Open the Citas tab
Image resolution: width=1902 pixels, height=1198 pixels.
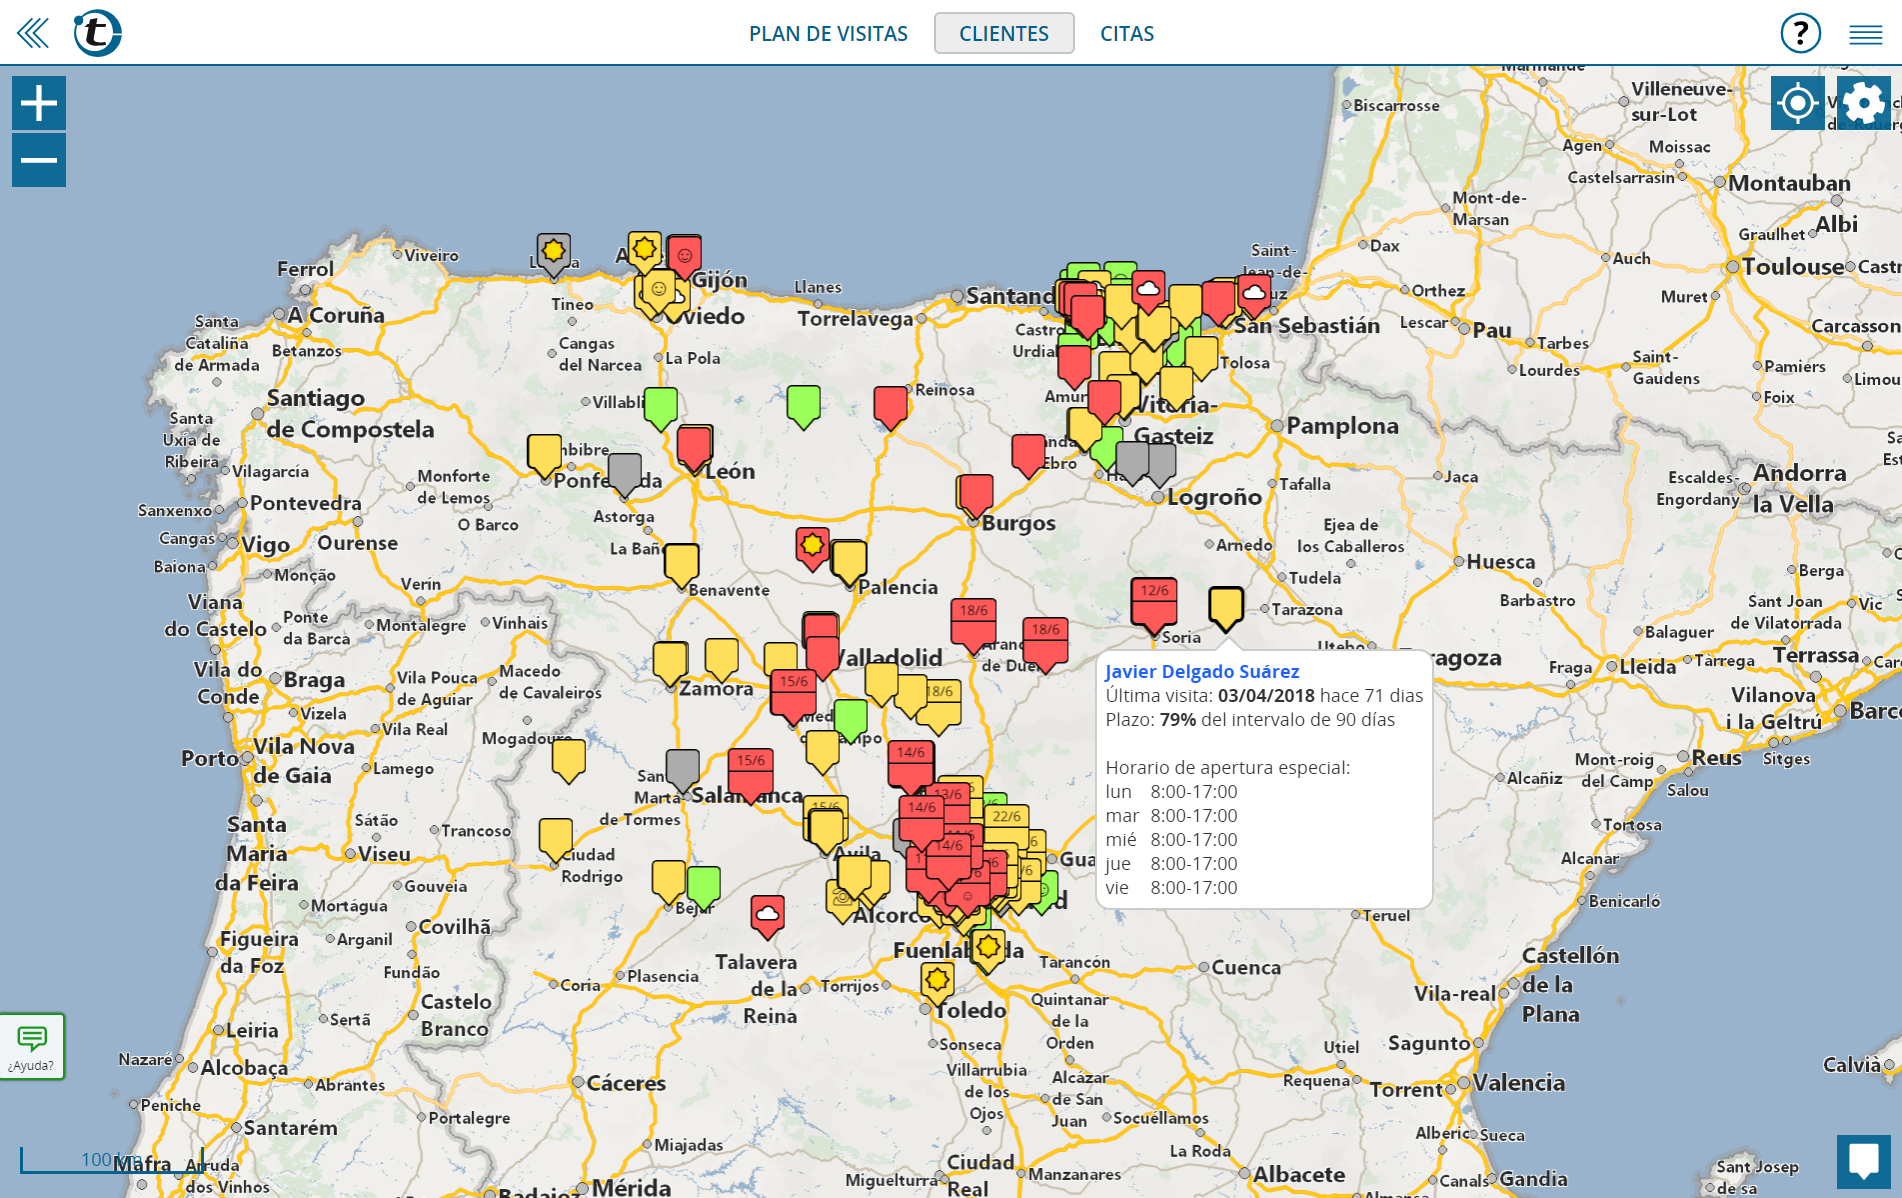click(x=1126, y=34)
